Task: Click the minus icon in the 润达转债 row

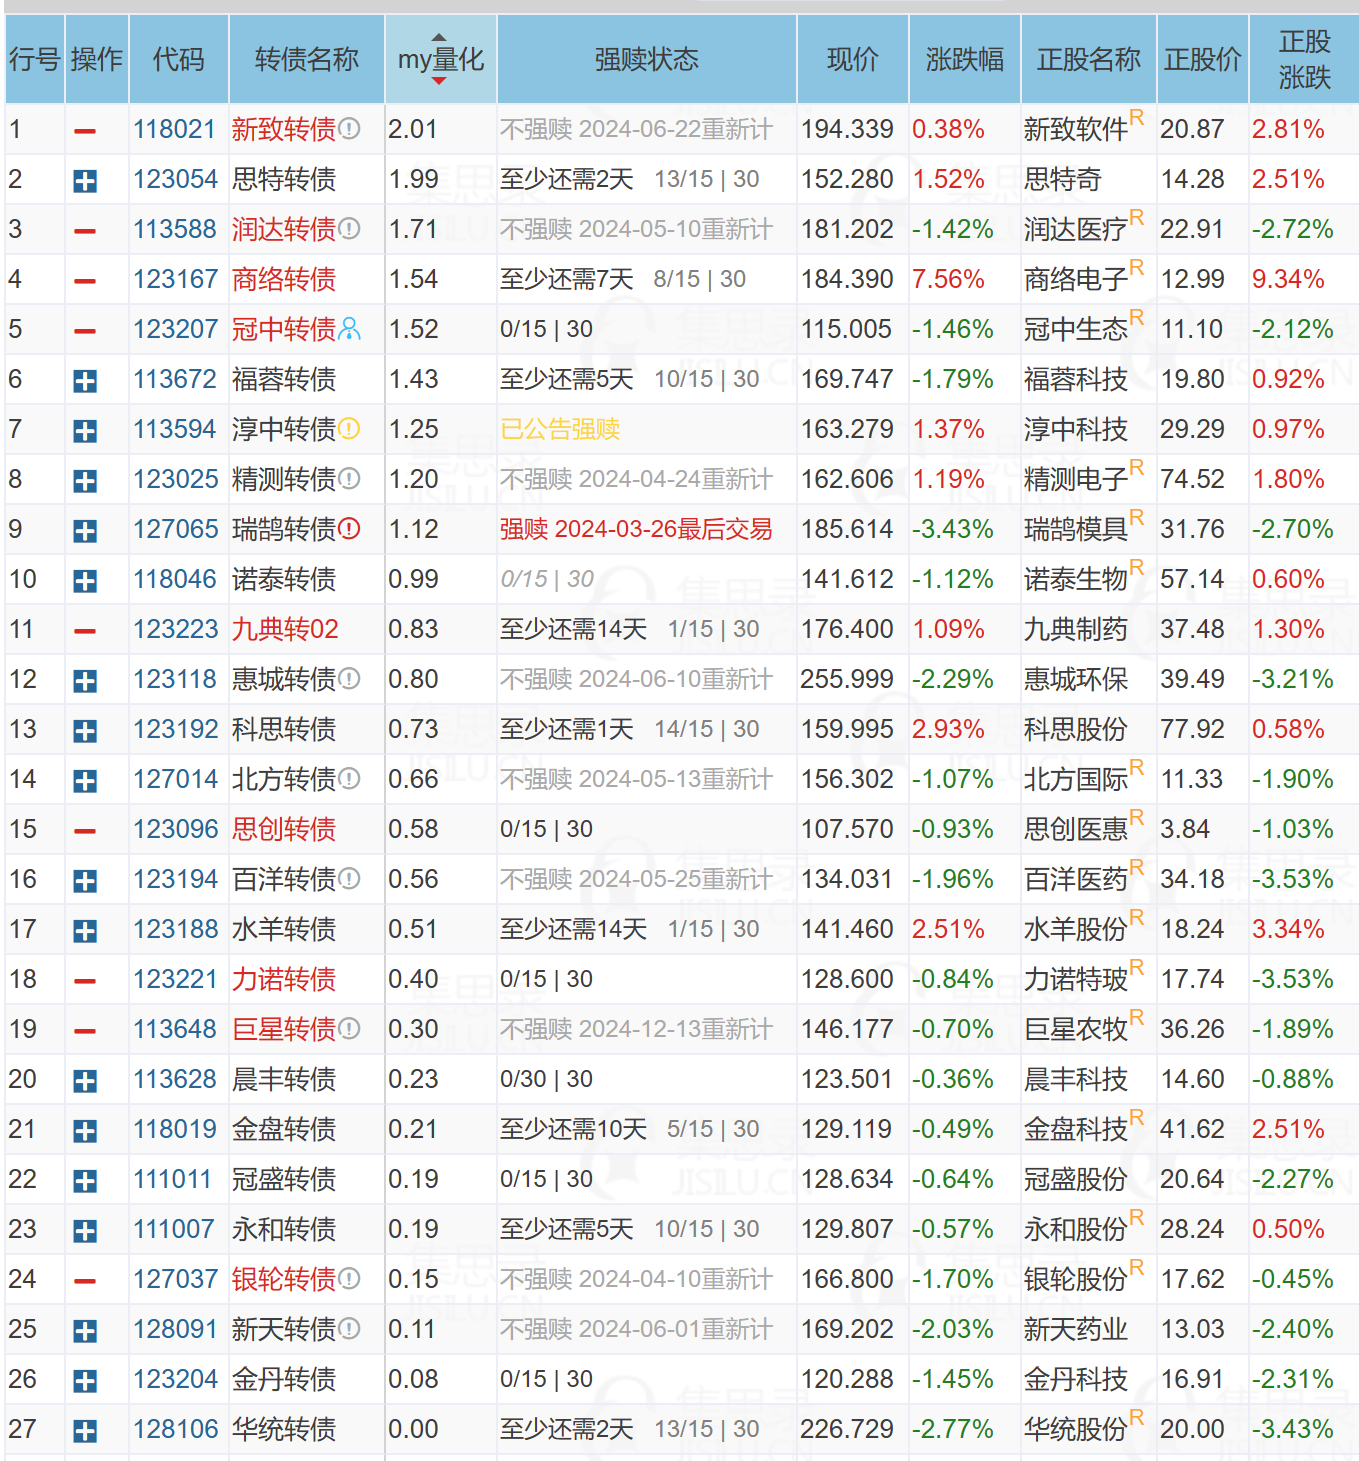Action: (x=85, y=231)
